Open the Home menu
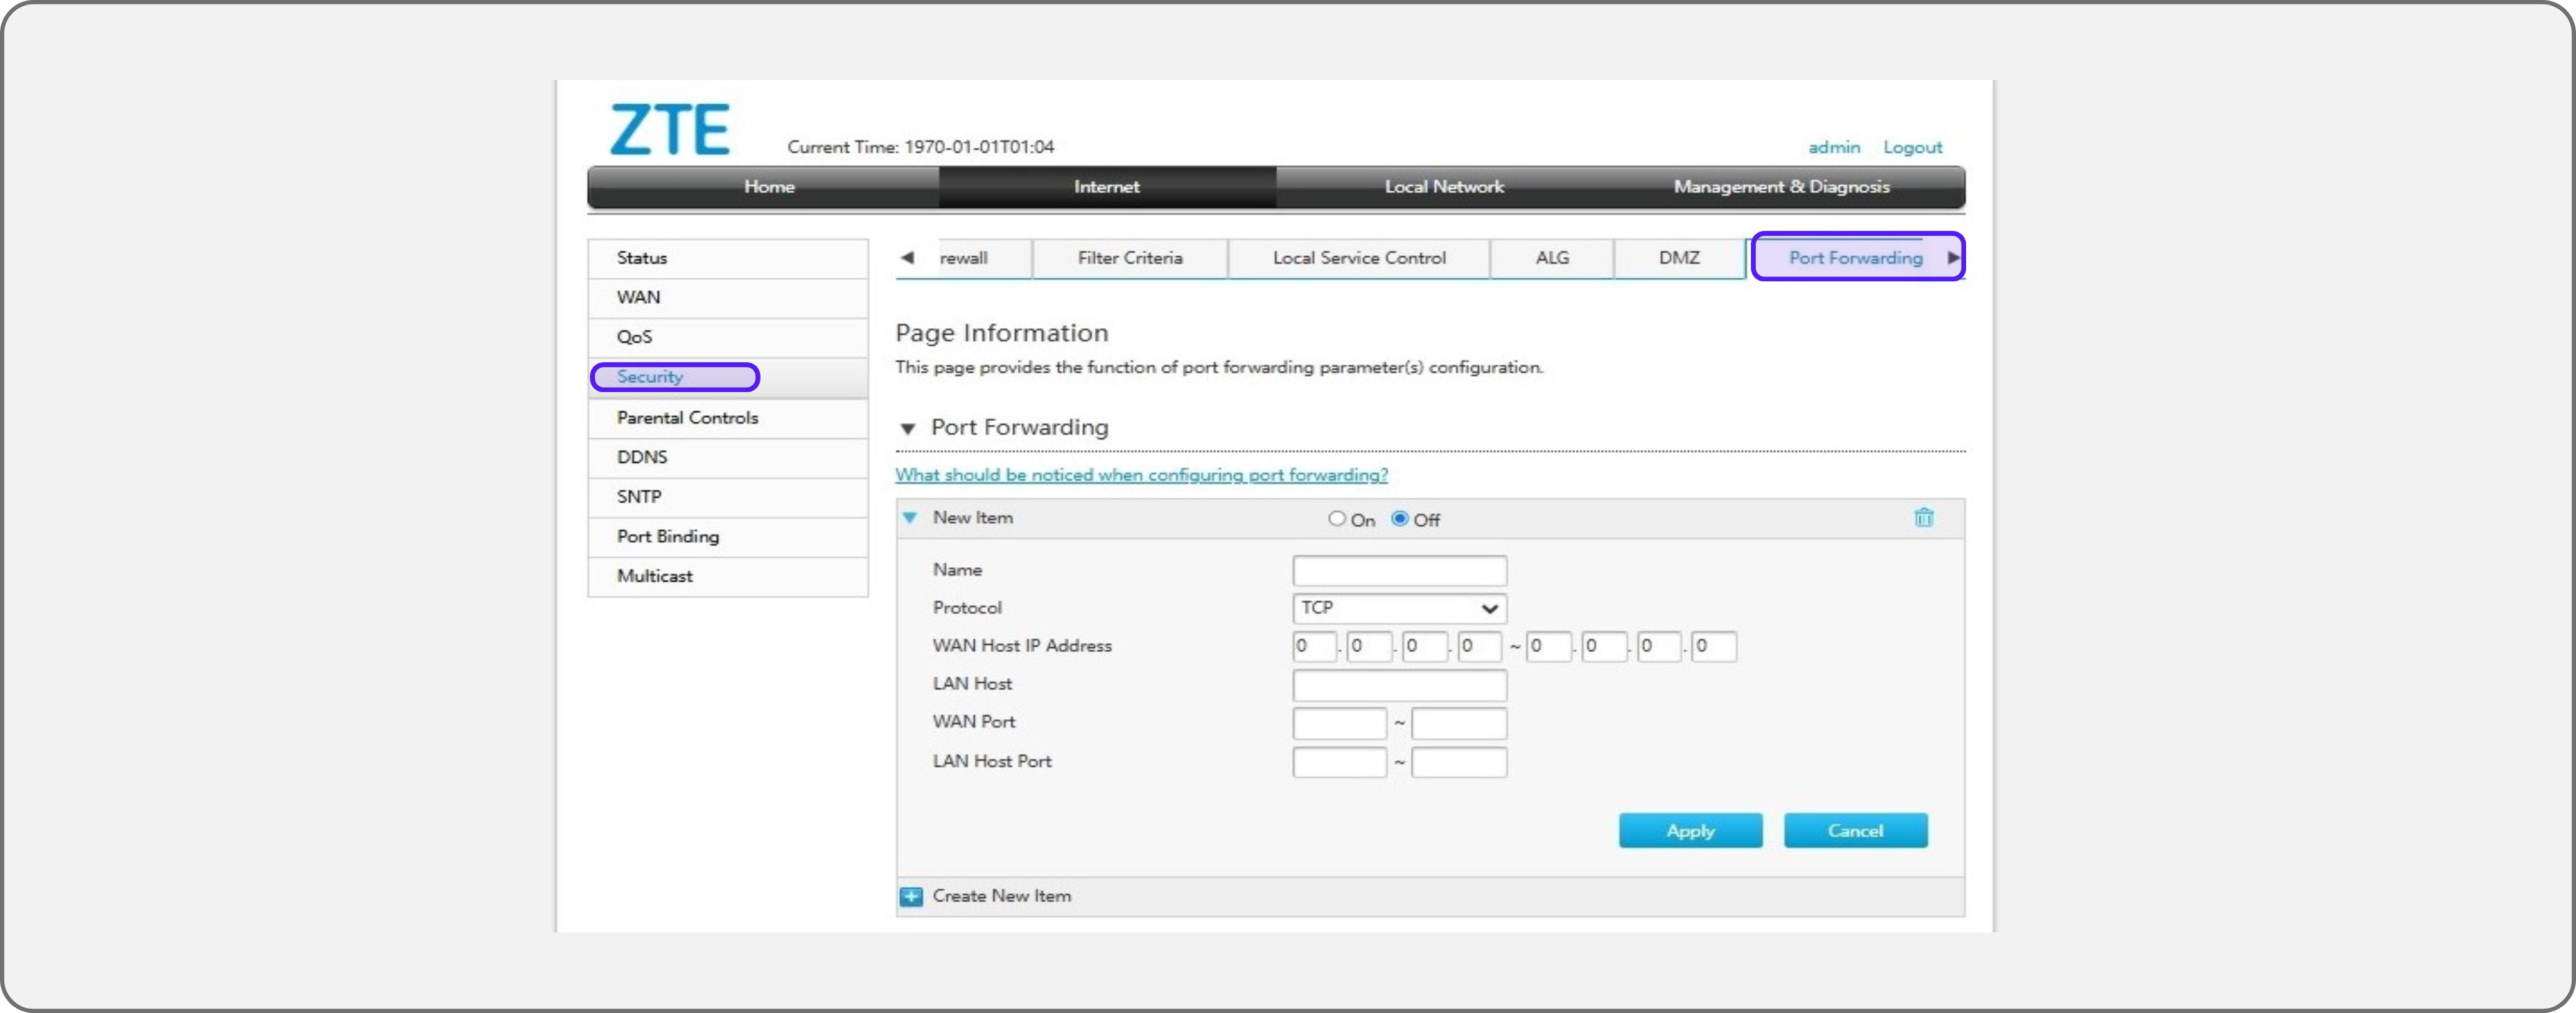Image resolution: width=2576 pixels, height=1013 pixels. 768,187
